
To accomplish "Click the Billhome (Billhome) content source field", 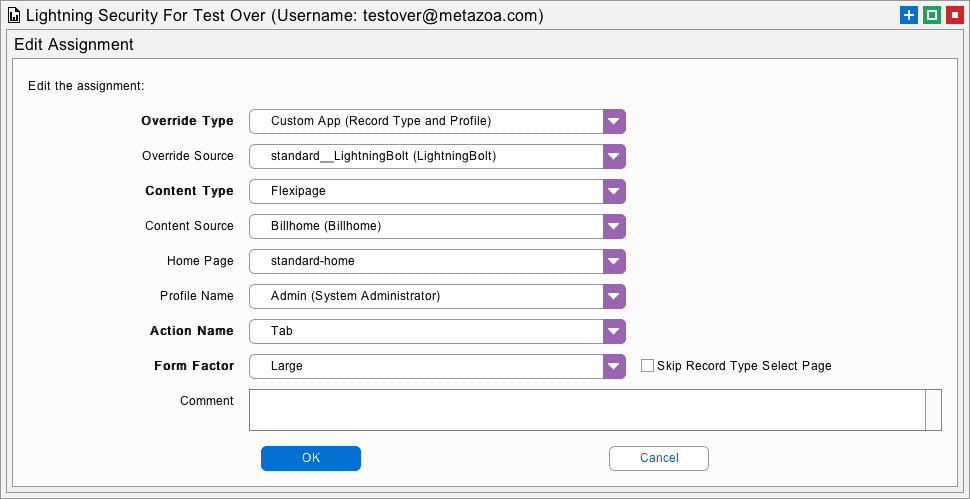I will tap(426, 226).
